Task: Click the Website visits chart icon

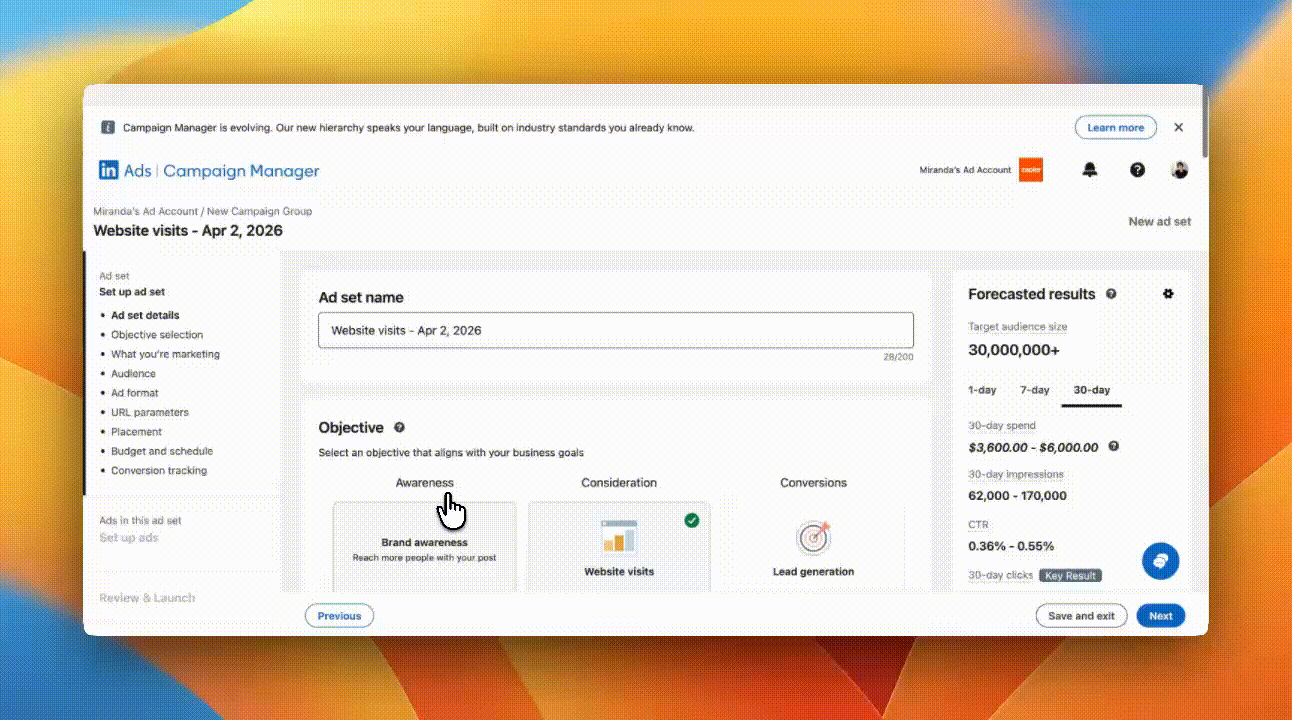Action: [x=619, y=538]
